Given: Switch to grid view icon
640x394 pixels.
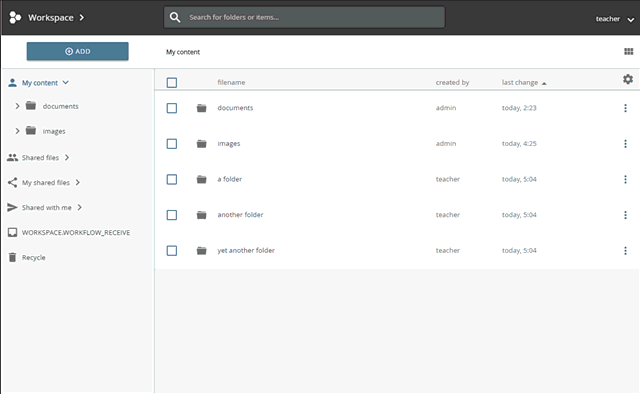Looking at the screenshot, I should 629,51.
